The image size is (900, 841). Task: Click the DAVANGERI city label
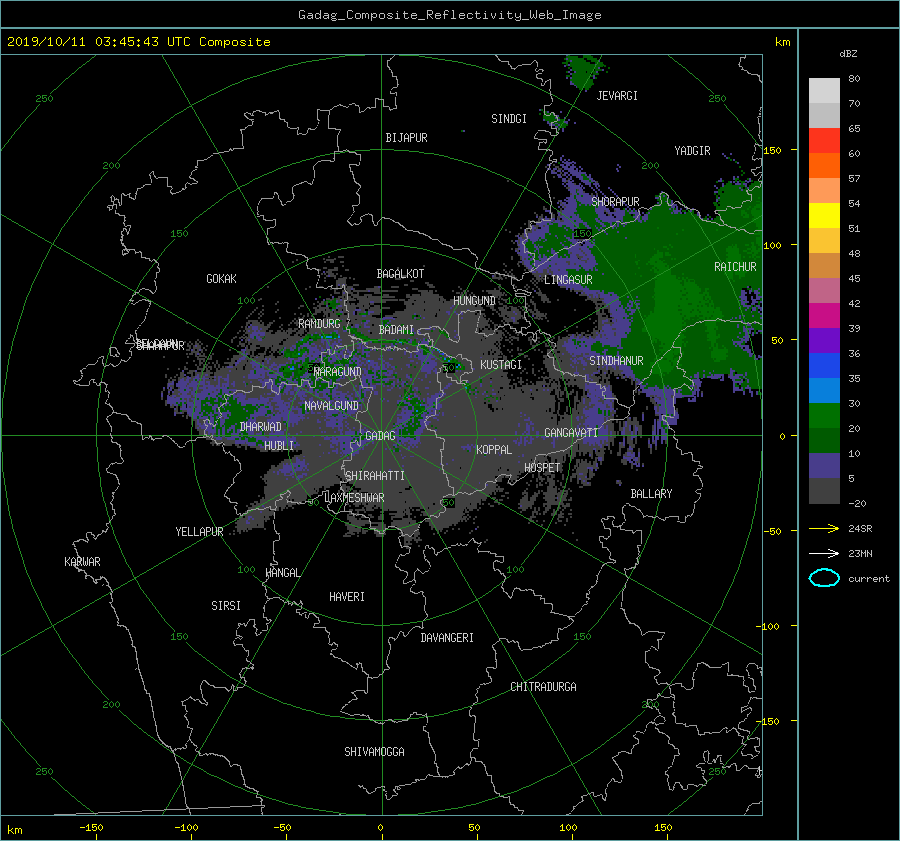(447, 638)
